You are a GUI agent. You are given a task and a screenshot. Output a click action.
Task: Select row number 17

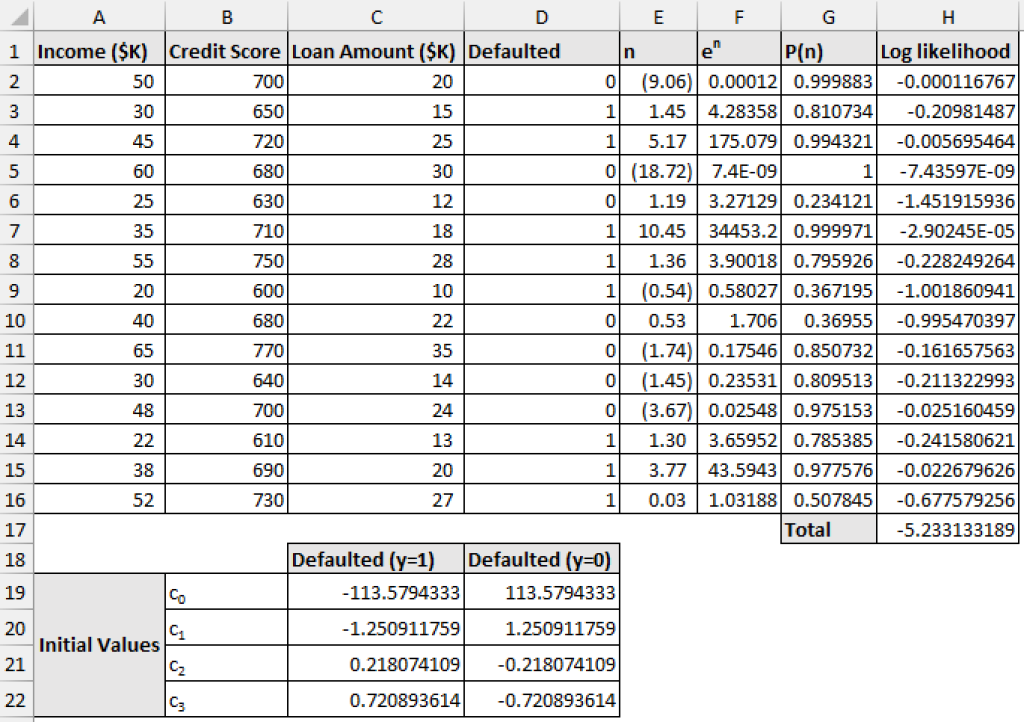point(16,530)
